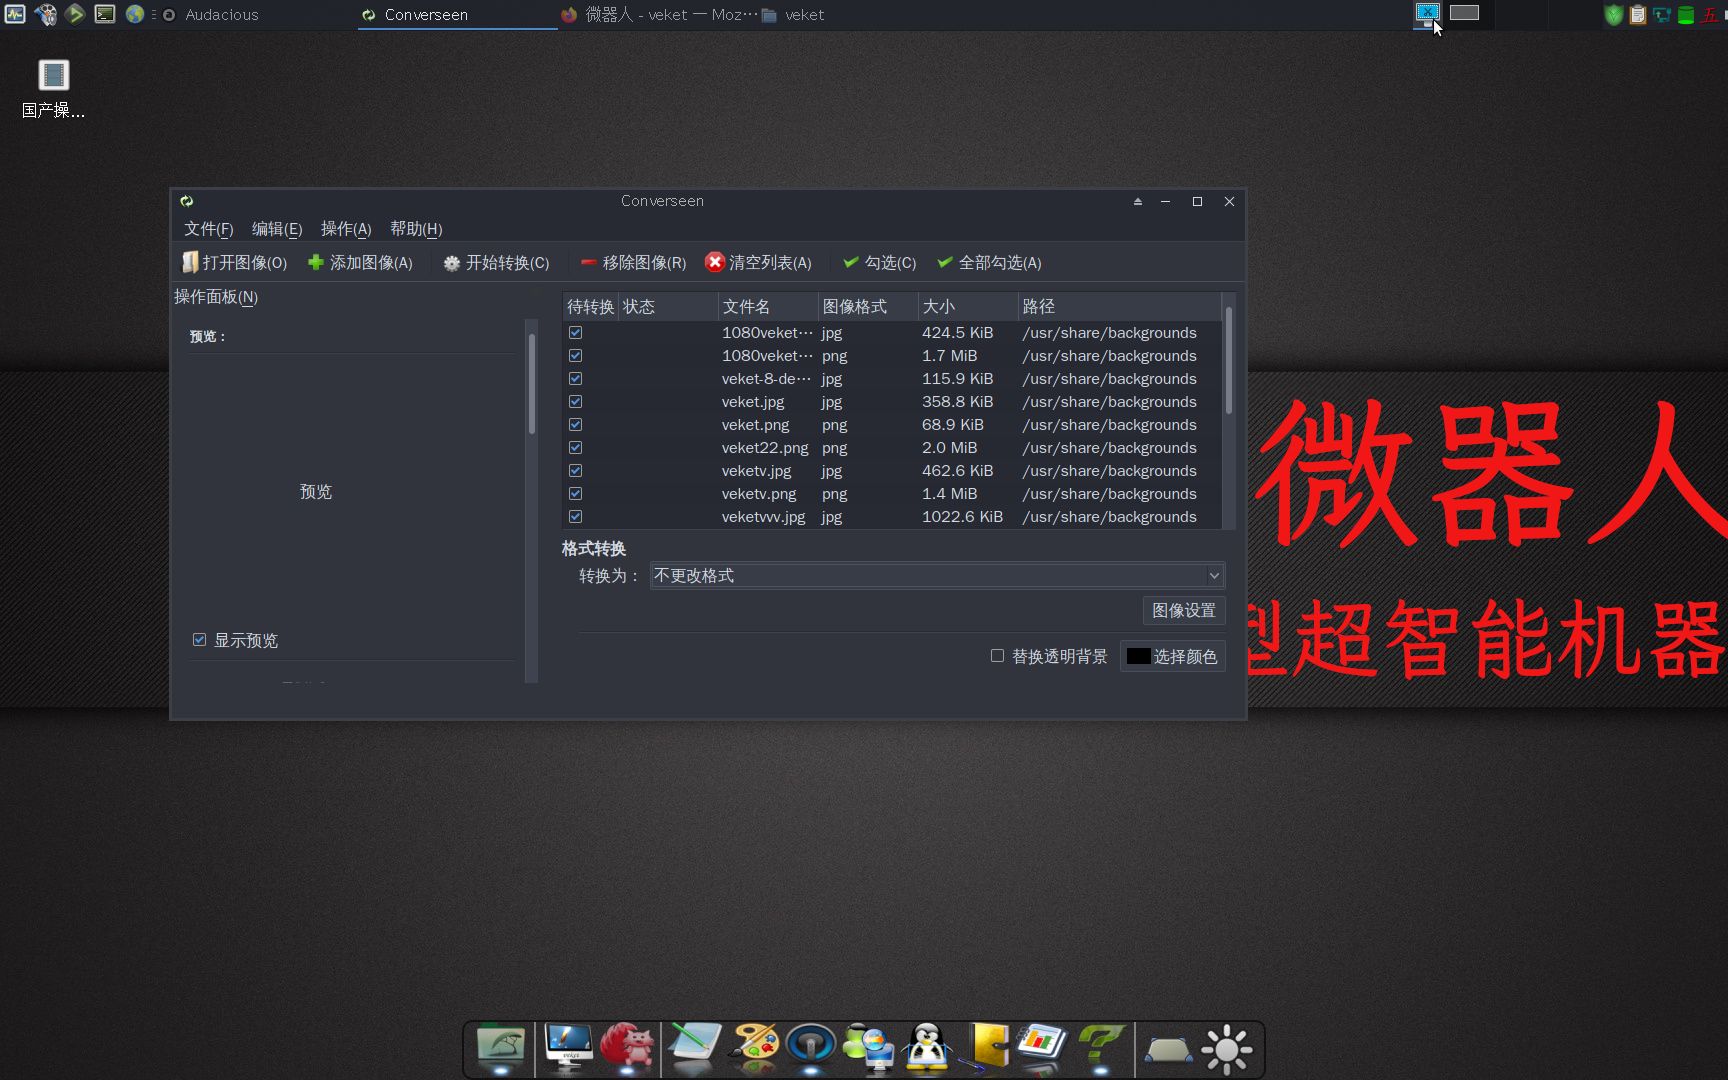The width and height of the screenshot is (1728, 1080).
Task: Click the green shield tray icon
Action: (1613, 15)
